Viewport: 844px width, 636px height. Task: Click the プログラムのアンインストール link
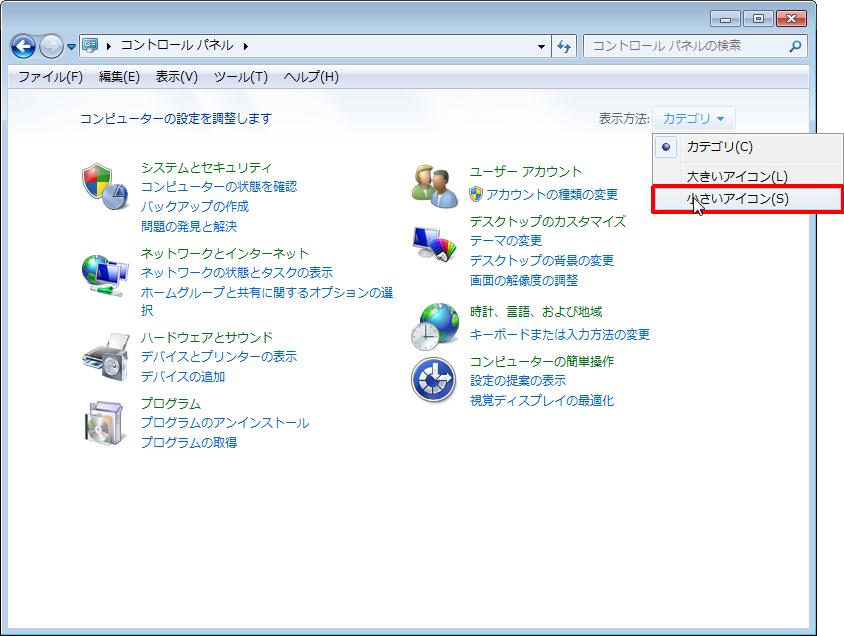(224, 423)
